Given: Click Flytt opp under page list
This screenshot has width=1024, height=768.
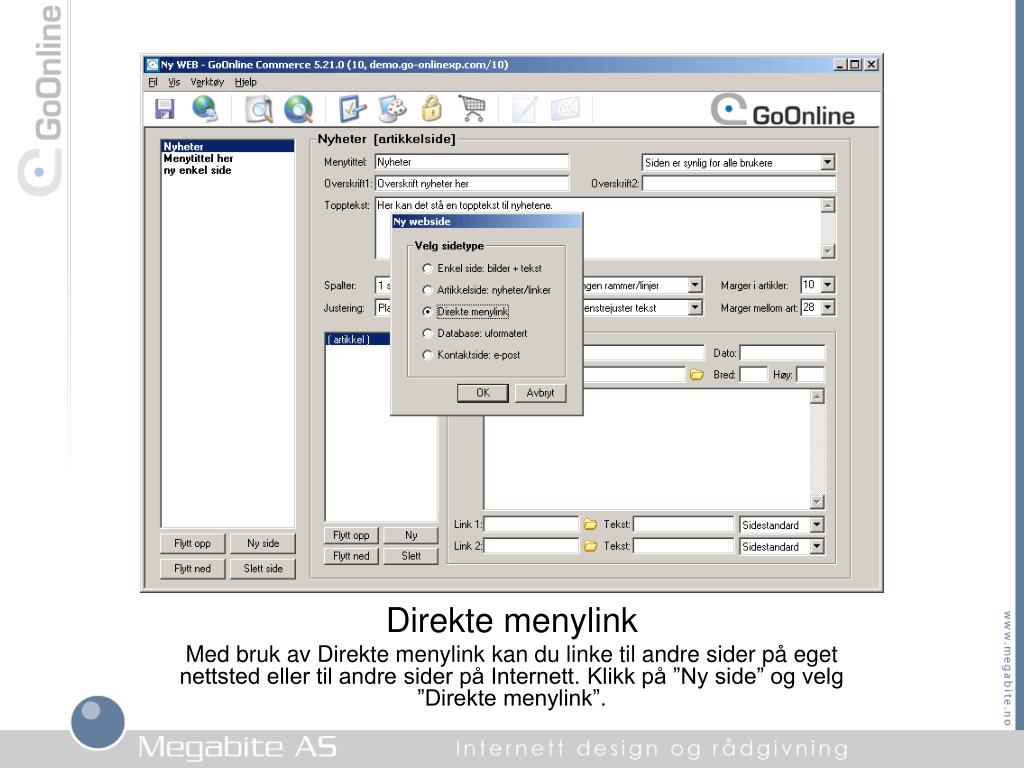Looking at the screenshot, I should pos(193,543).
